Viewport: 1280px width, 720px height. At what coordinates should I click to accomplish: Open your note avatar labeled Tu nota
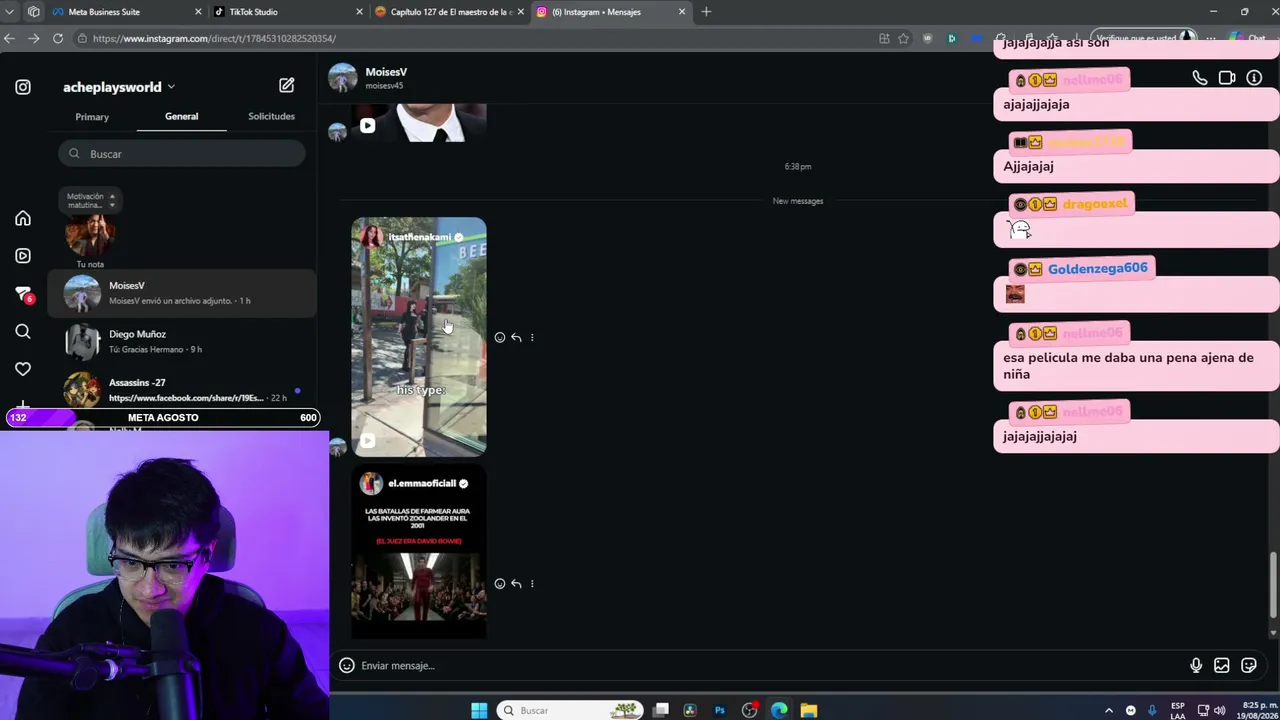pos(90,235)
